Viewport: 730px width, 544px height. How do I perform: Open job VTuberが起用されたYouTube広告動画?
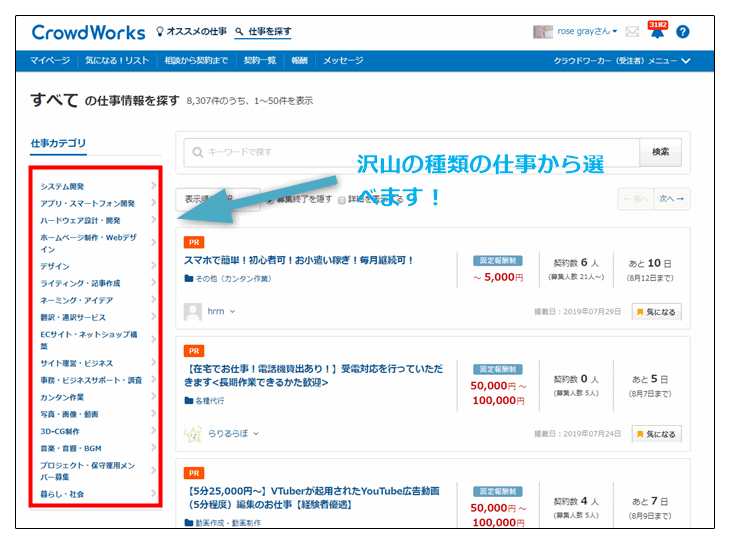312,497
